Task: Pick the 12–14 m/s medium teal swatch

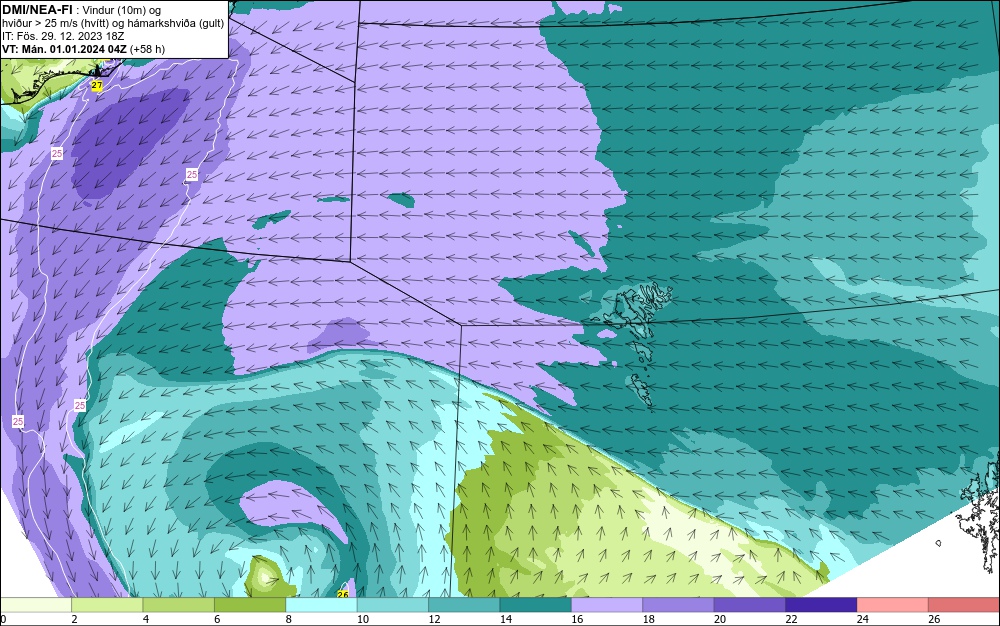Action: pos(464,605)
